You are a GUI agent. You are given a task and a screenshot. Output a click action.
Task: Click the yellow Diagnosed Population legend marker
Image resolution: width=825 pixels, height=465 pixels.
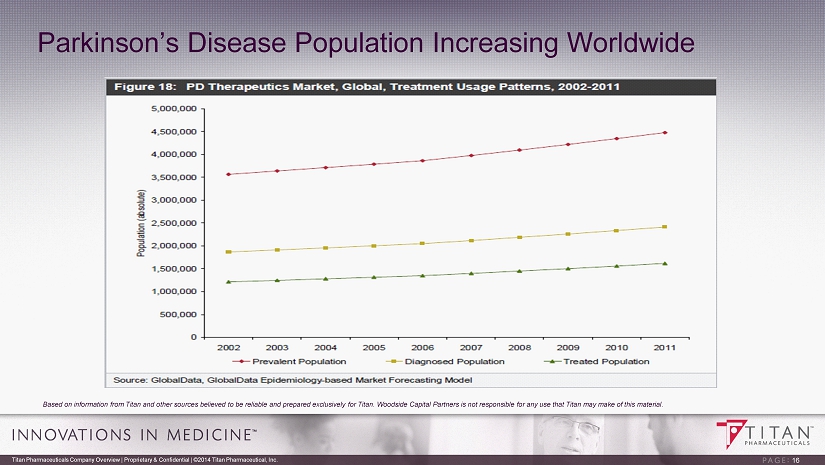[x=393, y=361]
